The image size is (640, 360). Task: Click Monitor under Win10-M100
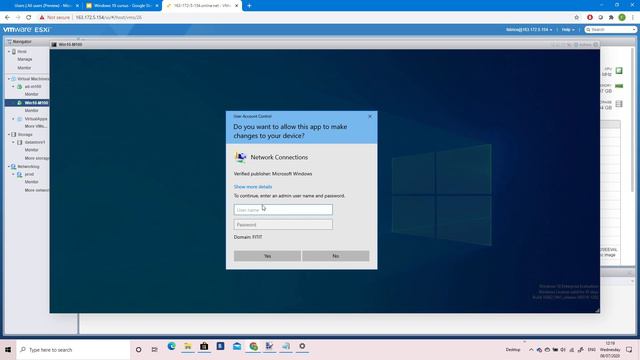coord(31,111)
